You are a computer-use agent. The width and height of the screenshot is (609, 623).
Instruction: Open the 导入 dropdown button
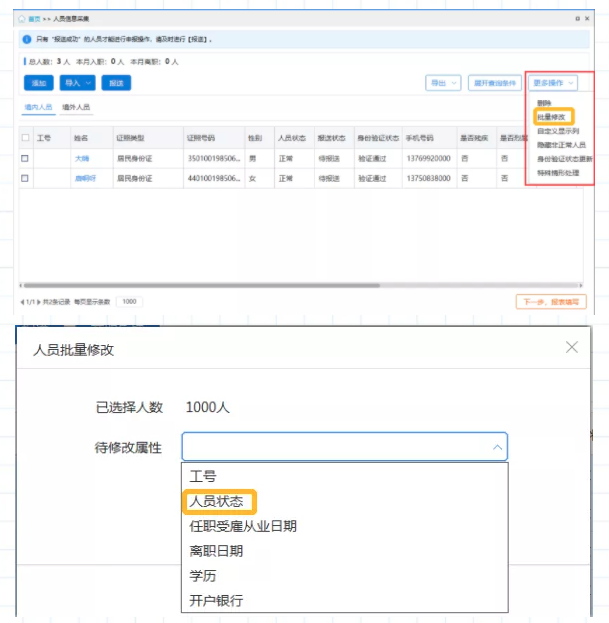pyautogui.click(x=77, y=83)
